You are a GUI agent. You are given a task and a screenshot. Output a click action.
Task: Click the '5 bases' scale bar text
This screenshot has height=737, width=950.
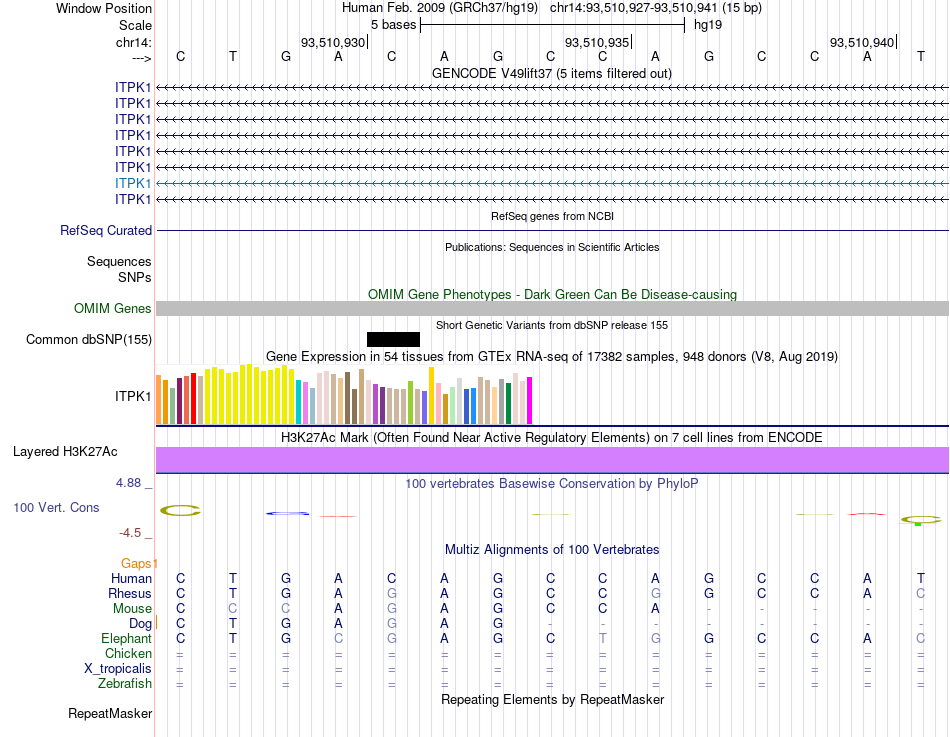tap(394, 25)
